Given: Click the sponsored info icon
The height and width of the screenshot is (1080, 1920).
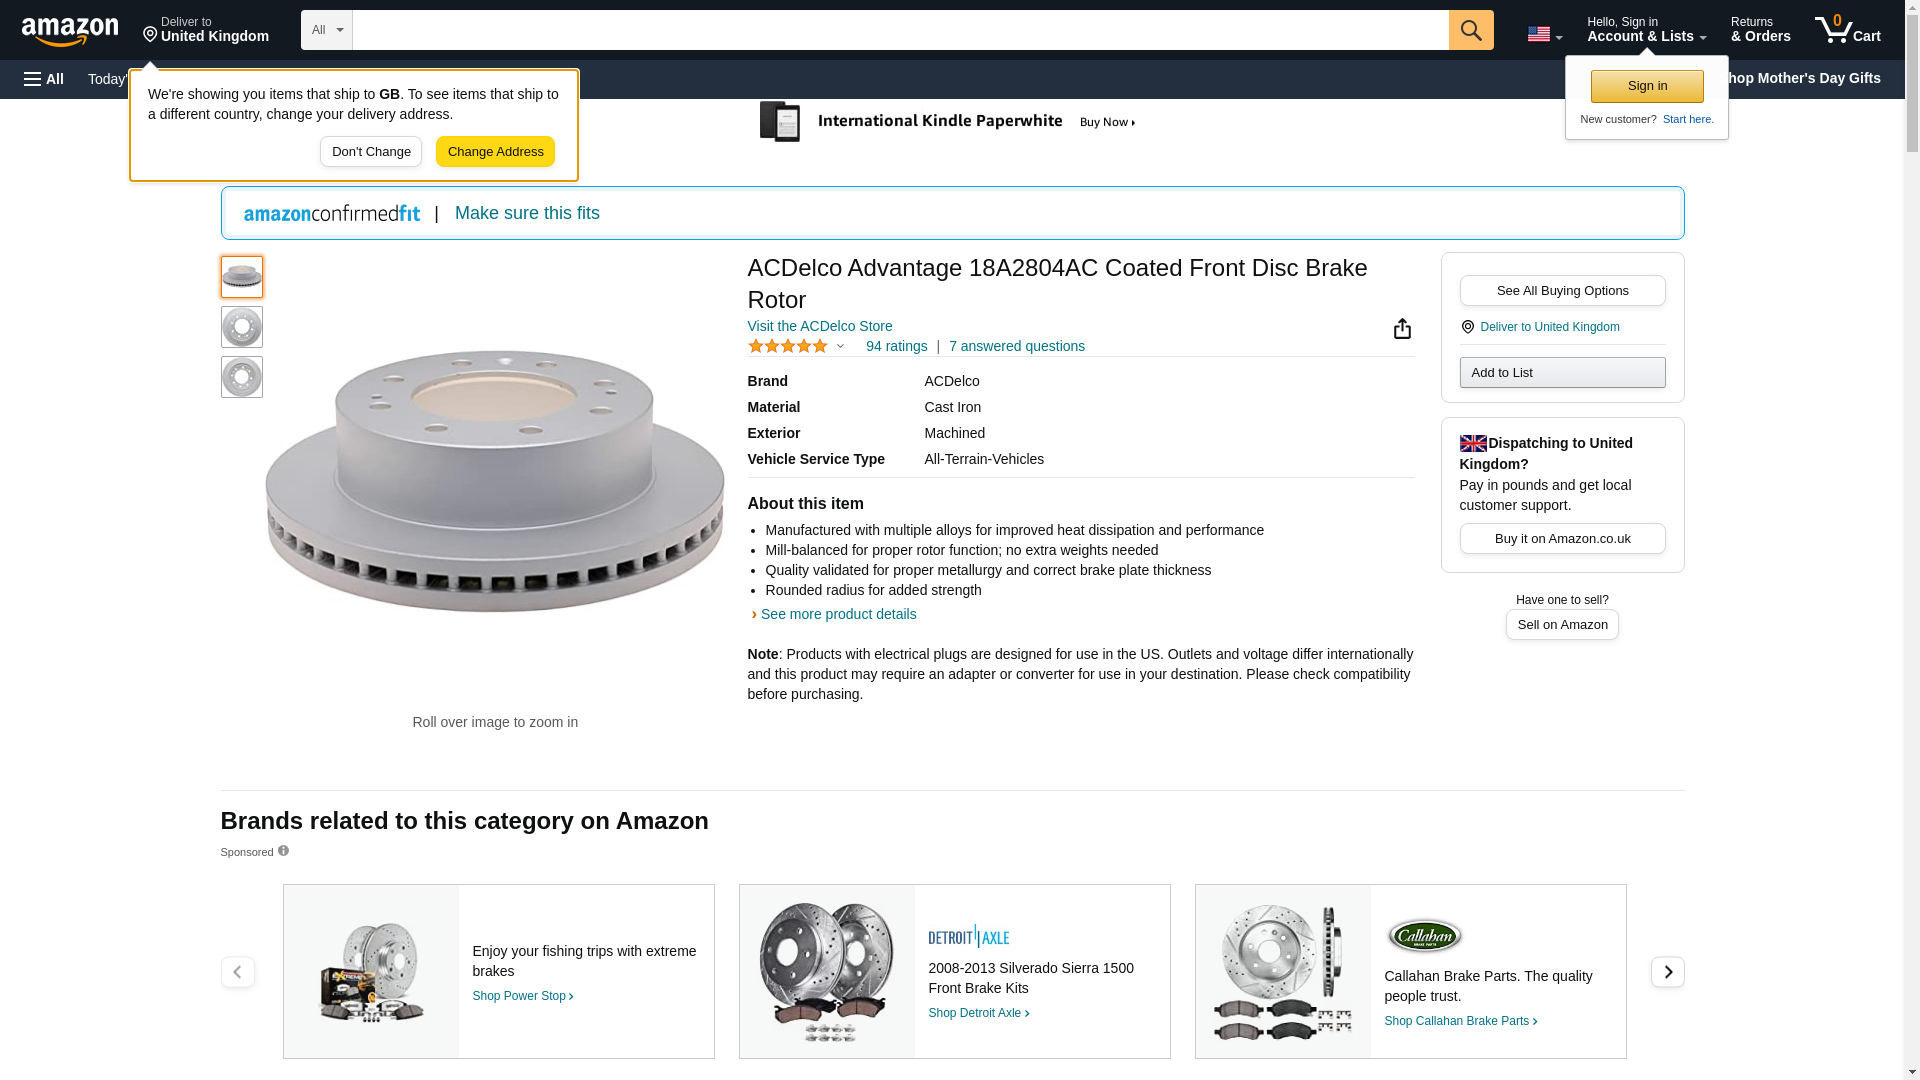Looking at the screenshot, I should click(283, 851).
